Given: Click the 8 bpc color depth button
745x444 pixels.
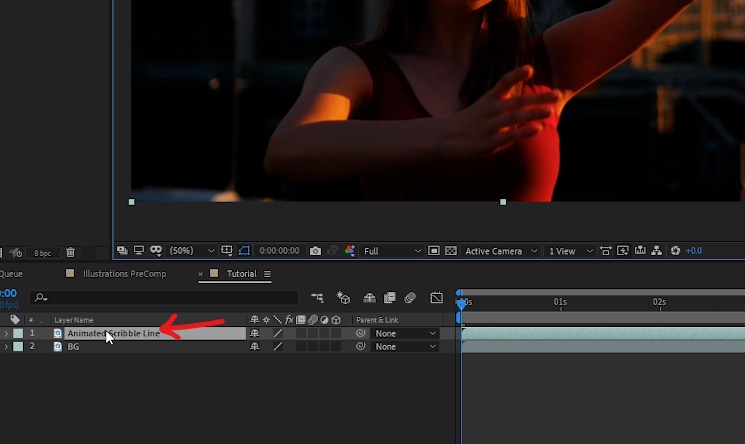Looking at the screenshot, I should pos(42,253).
